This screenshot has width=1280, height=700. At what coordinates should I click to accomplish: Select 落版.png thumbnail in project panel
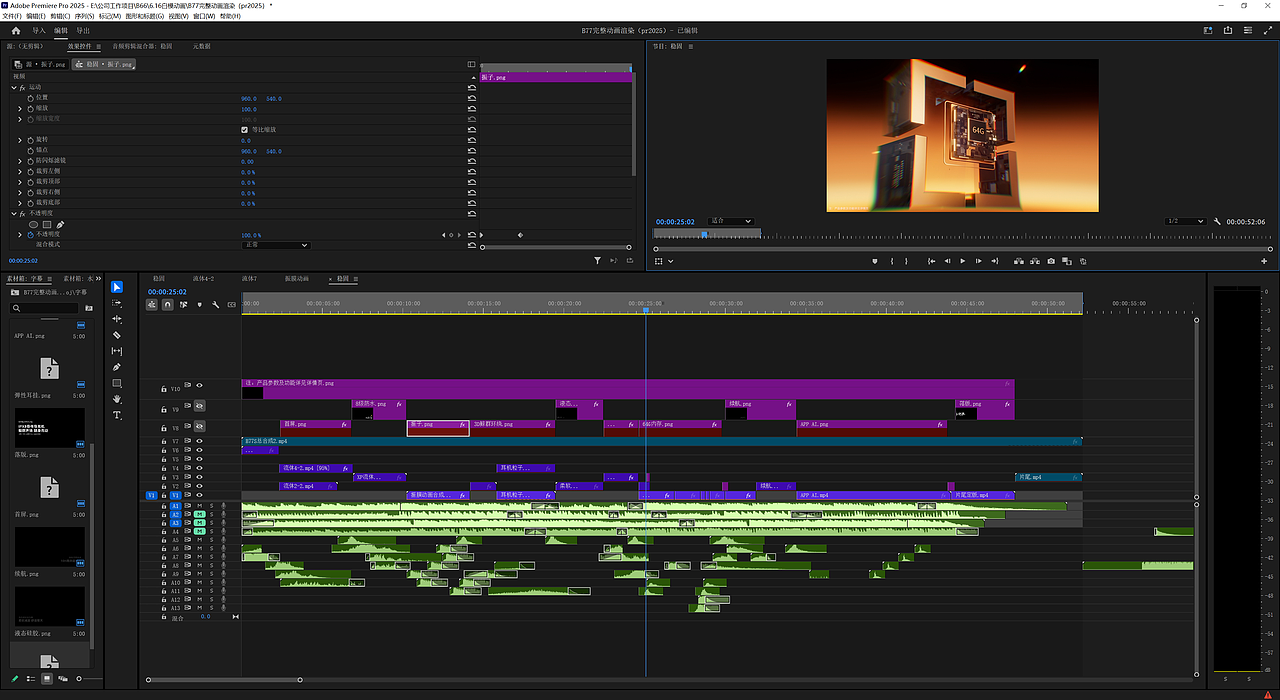point(50,427)
